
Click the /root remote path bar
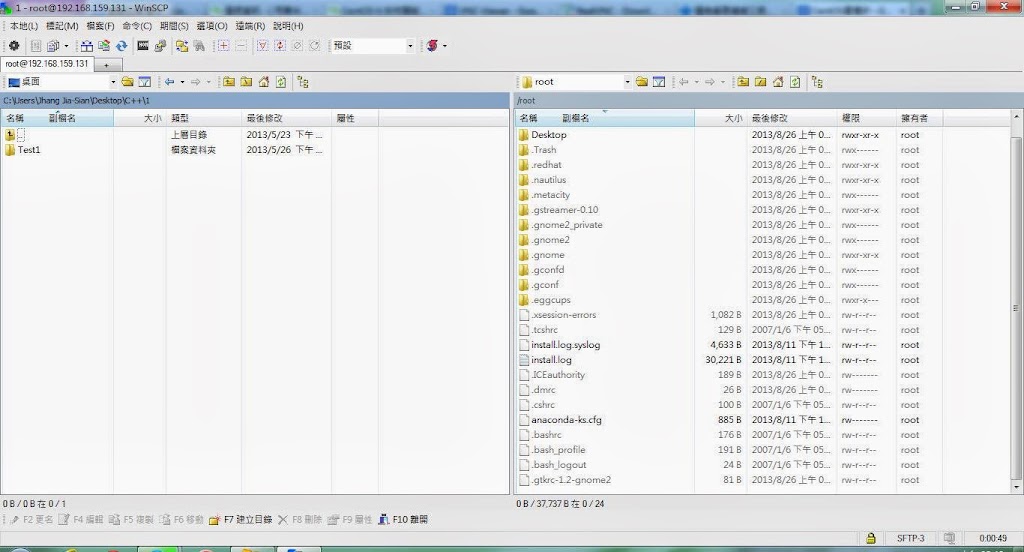click(769, 101)
